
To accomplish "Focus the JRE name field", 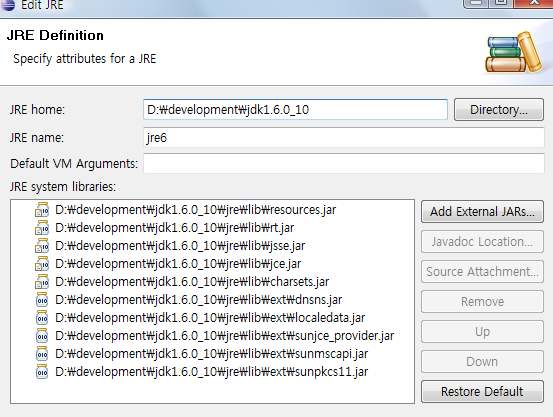I will pyautogui.click(x=344, y=138).
